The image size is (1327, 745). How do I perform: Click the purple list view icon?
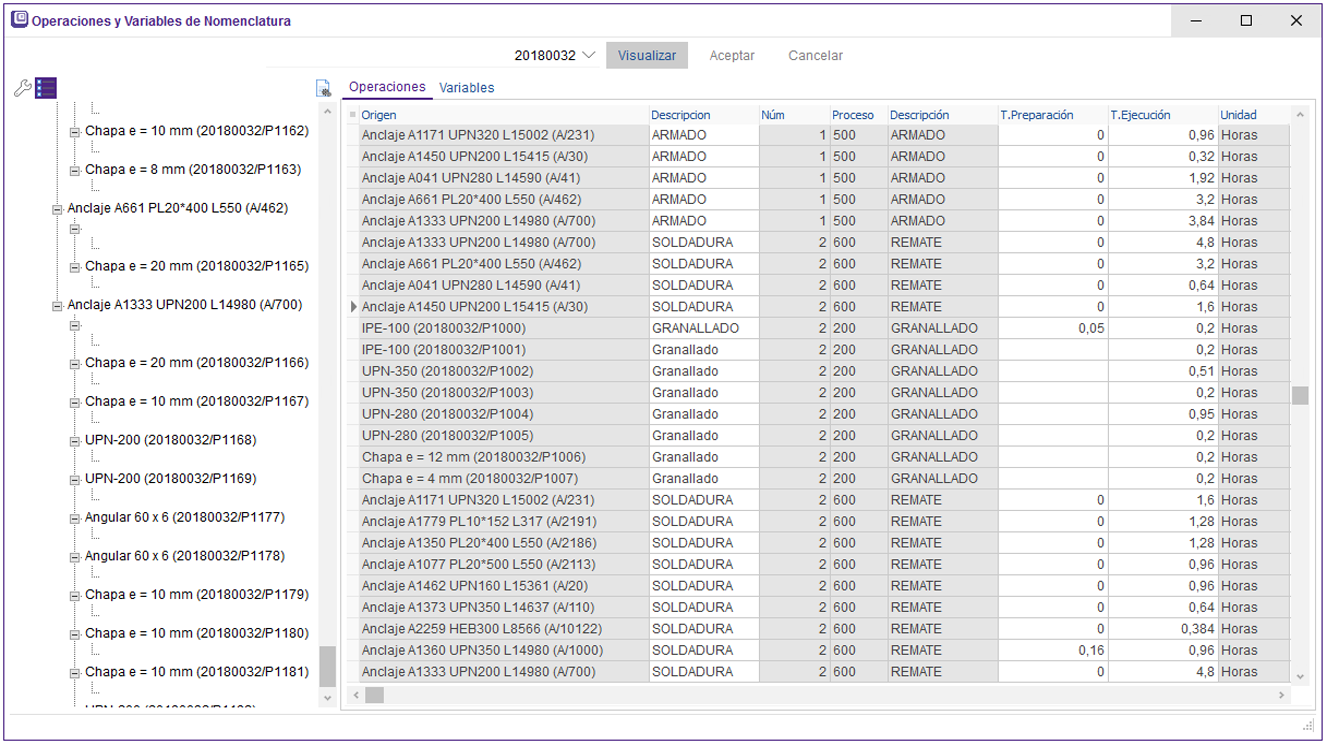(46, 88)
